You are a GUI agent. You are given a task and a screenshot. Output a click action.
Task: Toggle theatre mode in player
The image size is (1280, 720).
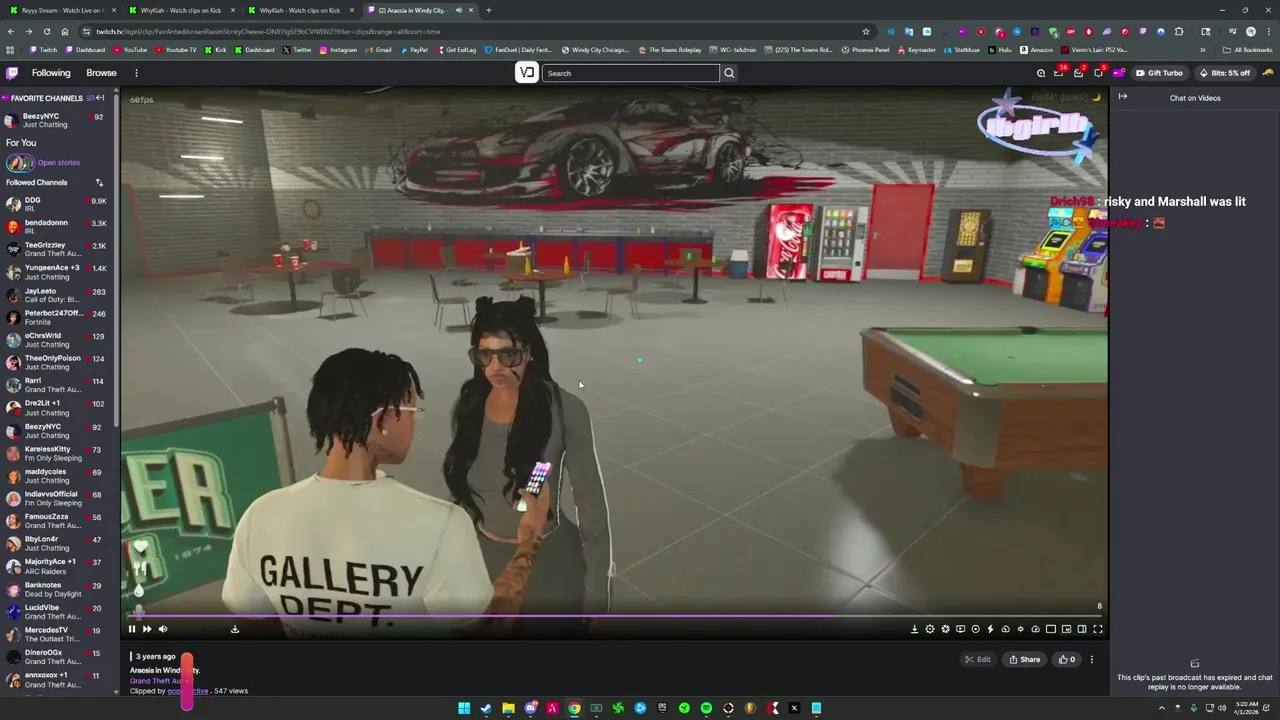click(1051, 629)
